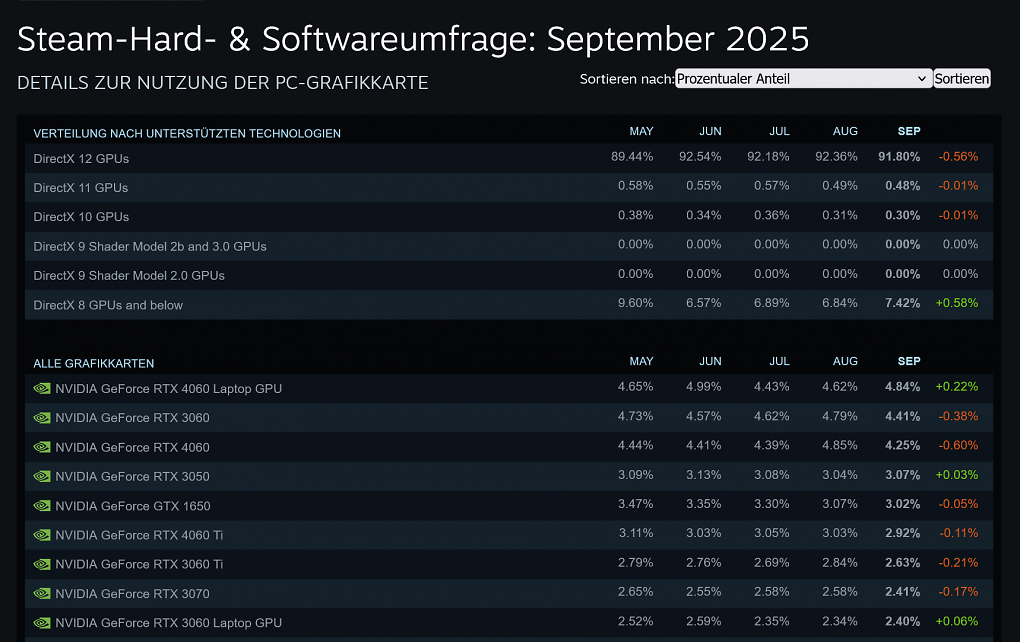Click NVIDIA logo beside RTX 3060 Laptop GPU
The height and width of the screenshot is (642, 1020).
[x=42, y=622]
